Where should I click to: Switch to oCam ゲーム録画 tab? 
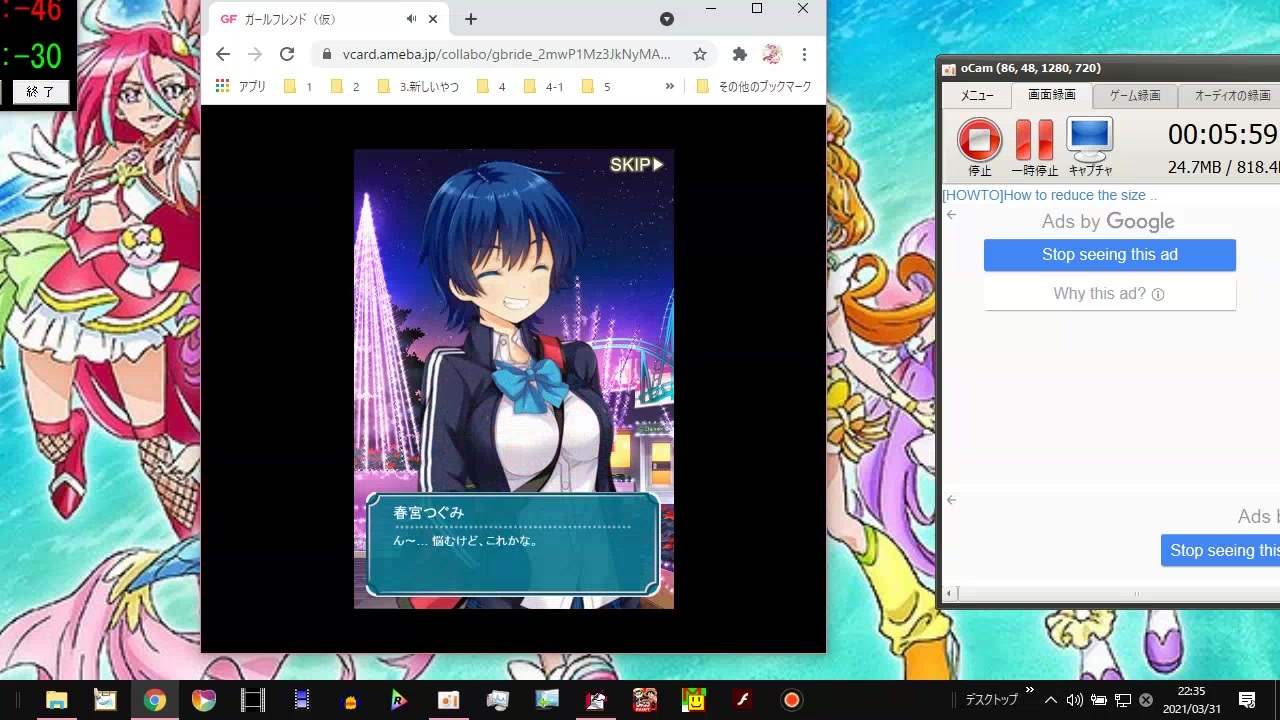click(x=1135, y=95)
